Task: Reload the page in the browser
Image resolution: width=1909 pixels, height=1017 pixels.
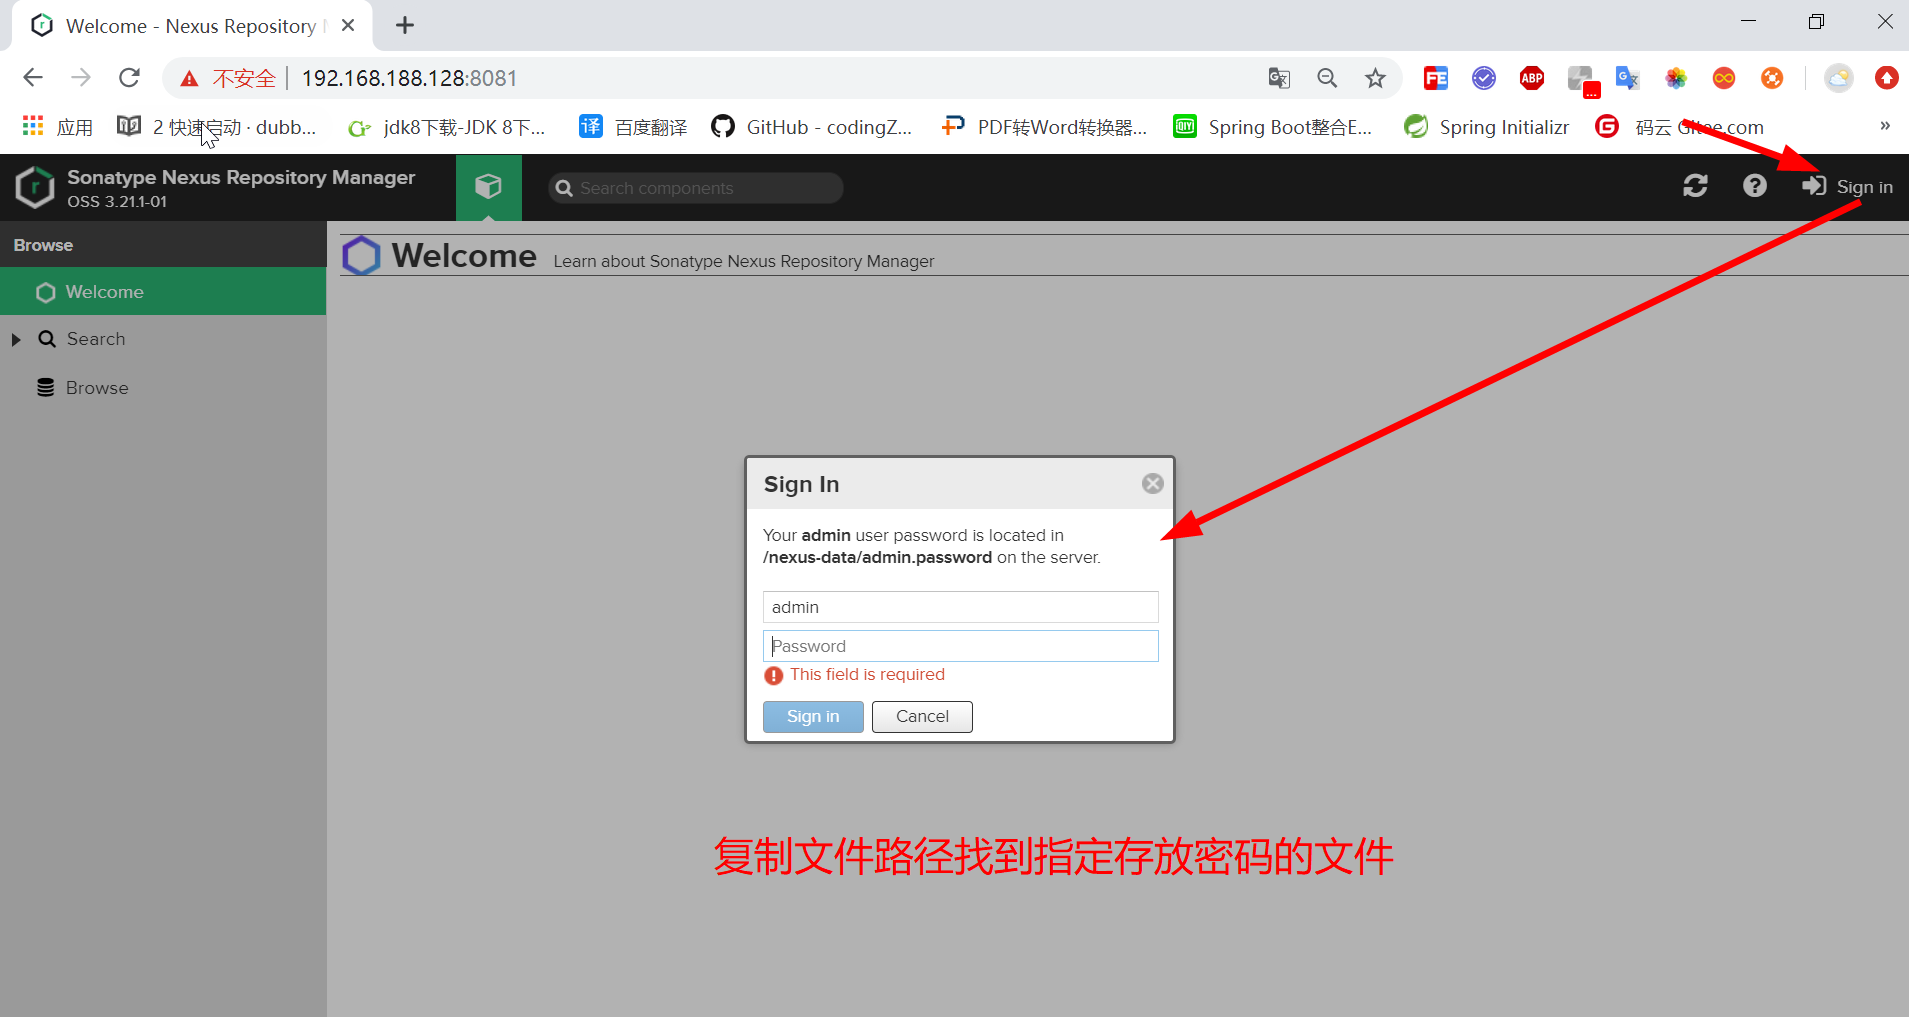Action: 129,78
